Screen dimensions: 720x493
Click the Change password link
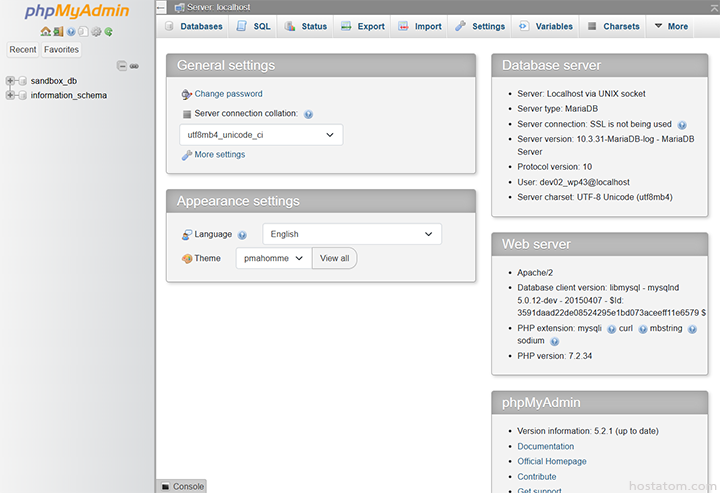(228, 94)
